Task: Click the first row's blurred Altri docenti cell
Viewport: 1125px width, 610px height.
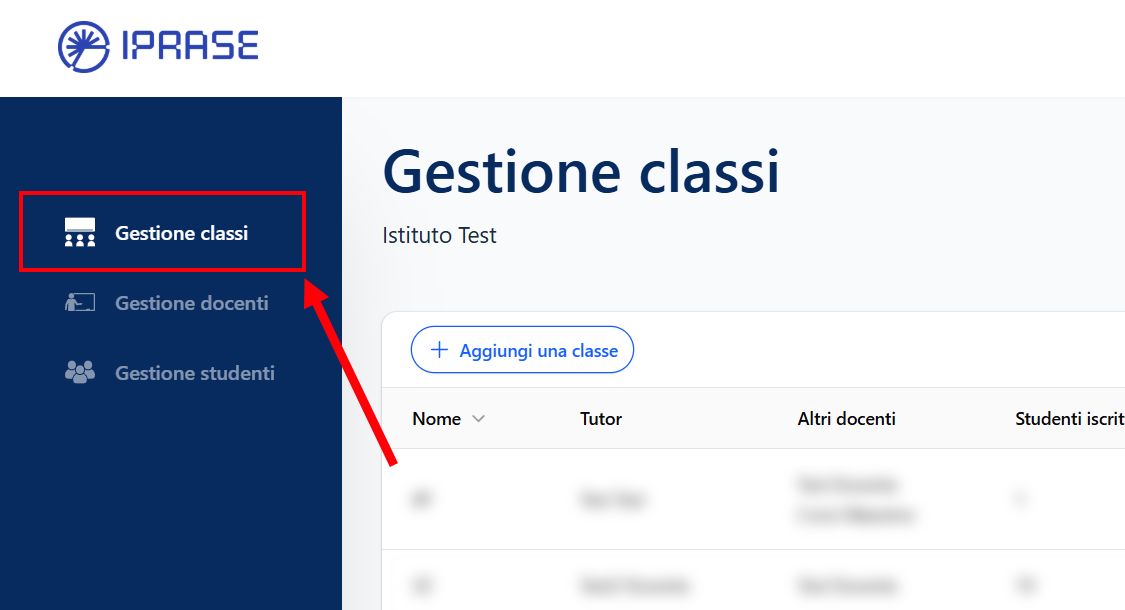Action: coord(855,499)
